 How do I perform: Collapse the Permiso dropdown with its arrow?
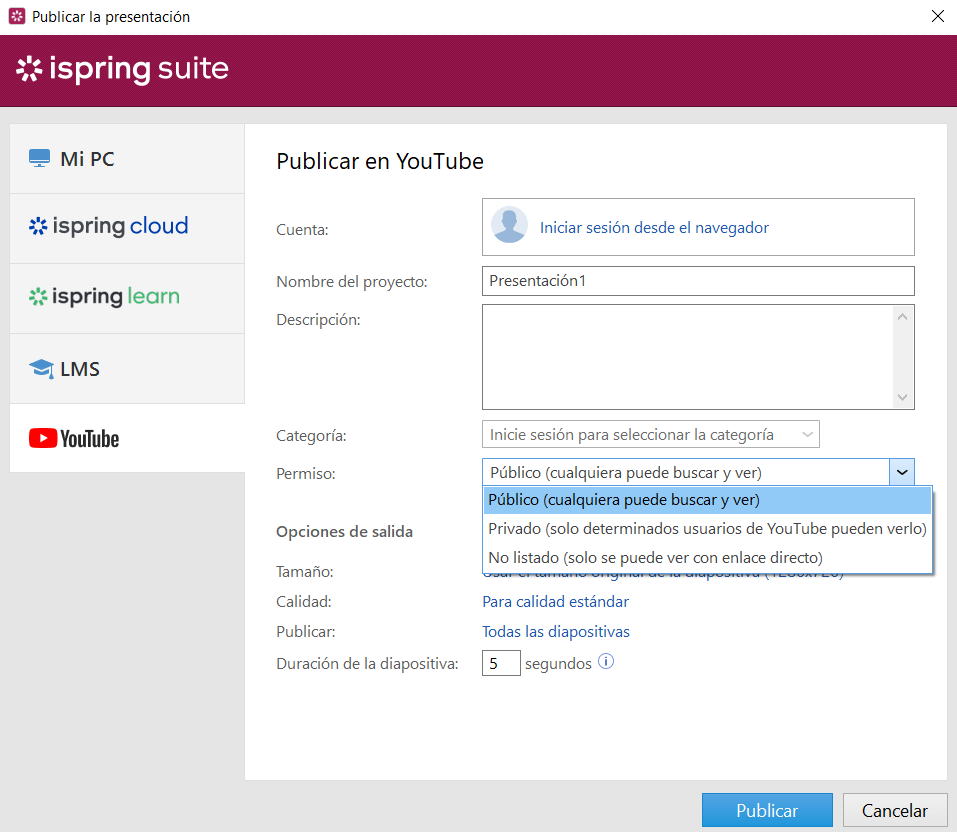click(902, 471)
